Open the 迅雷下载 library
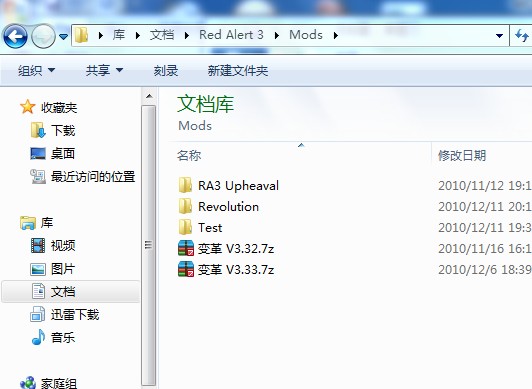532x389 pixels. (x=75, y=314)
